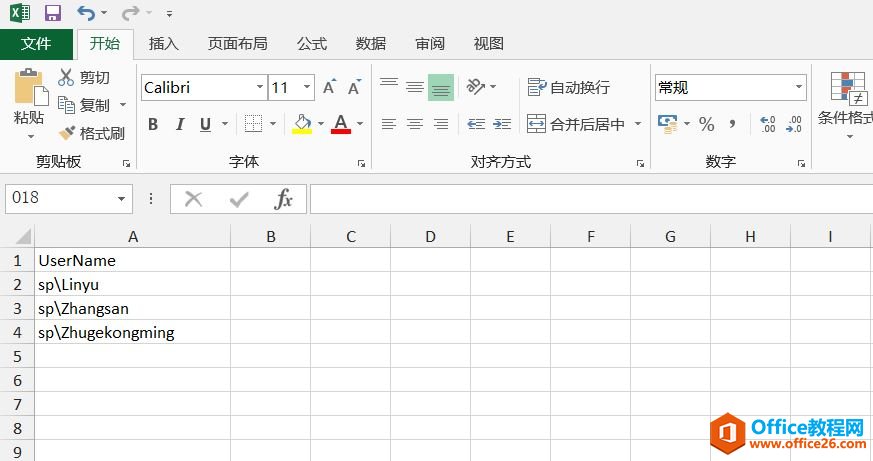The height and width of the screenshot is (461, 873).
Task: Open the 视图 tab
Action: 489,43
